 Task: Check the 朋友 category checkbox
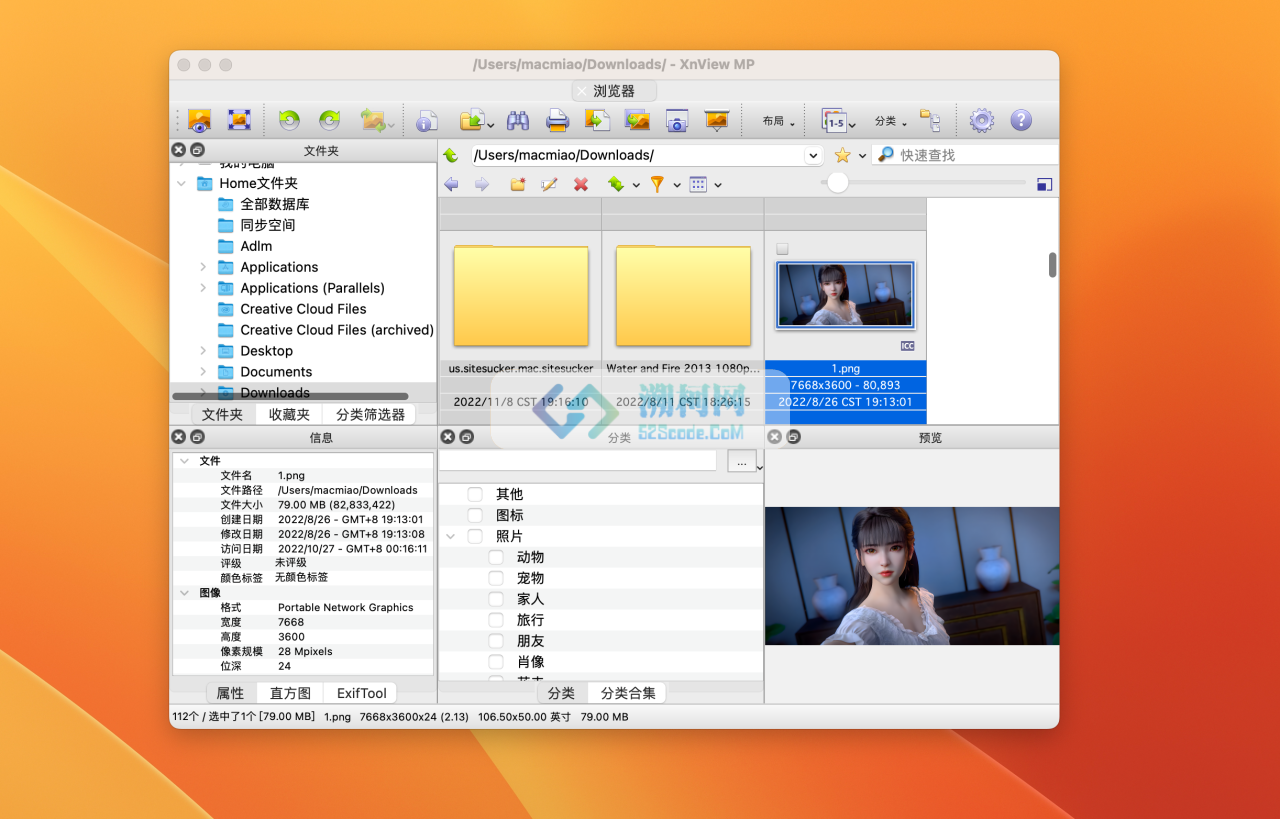click(496, 641)
